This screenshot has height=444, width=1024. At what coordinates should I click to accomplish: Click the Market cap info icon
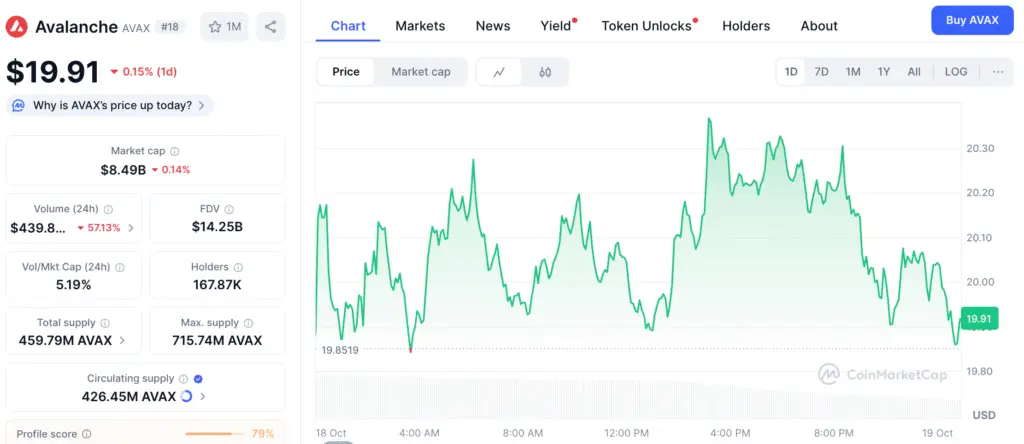tap(175, 151)
